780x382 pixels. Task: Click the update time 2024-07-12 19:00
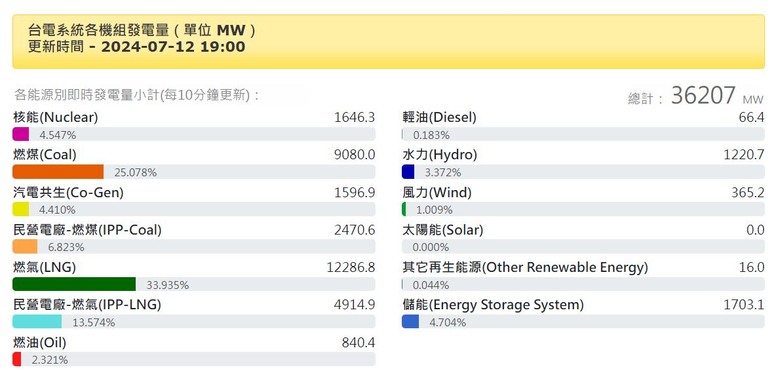coord(173,47)
